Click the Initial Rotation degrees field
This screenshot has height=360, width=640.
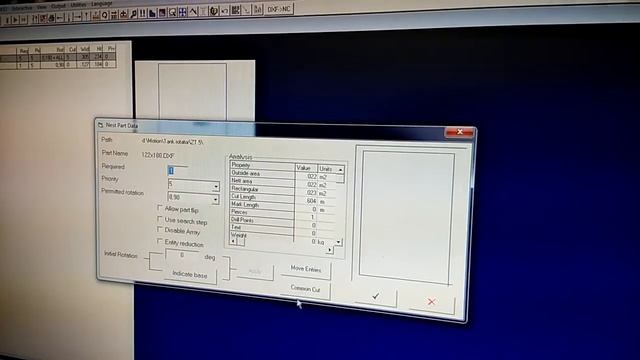[182, 255]
